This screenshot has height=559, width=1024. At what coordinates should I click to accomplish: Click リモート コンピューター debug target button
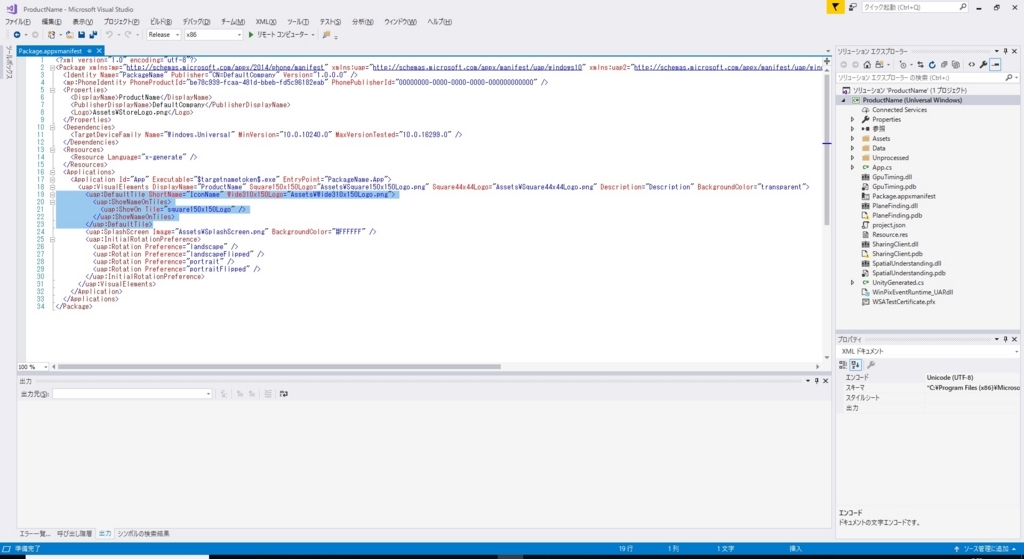coord(281,35)
